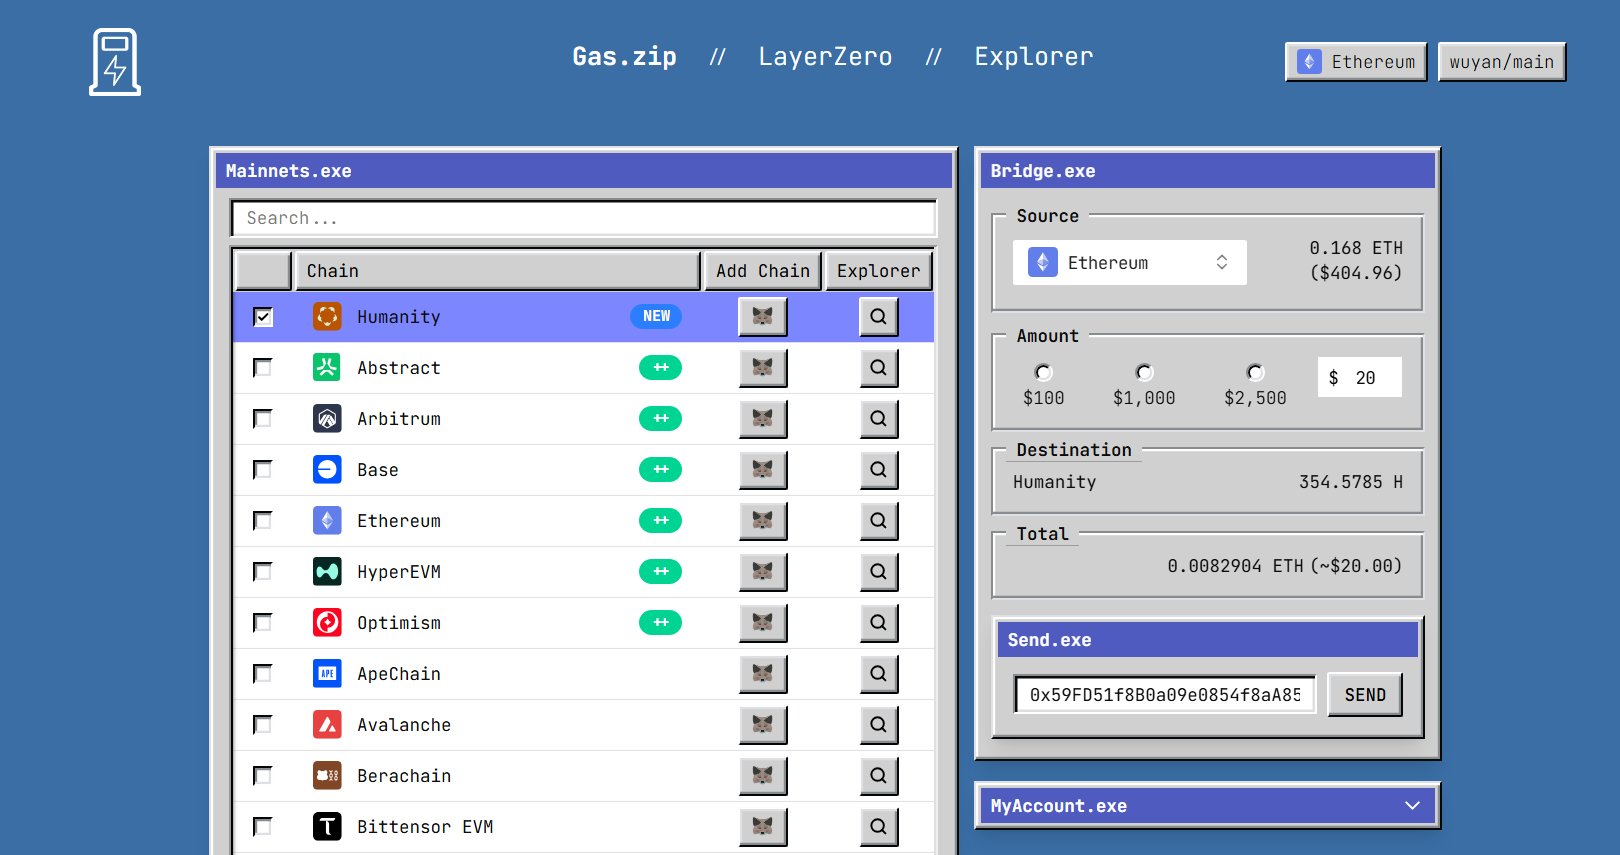Check the Avalanche chain checkbox
This screenshot has width=1620, height=855.
tap(263, 725)
